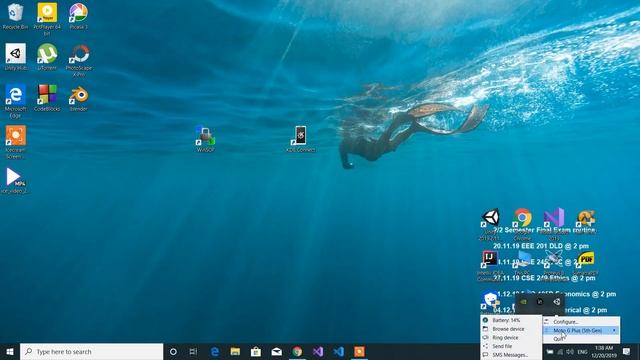Open SMS Messages... from device submenu
This screenshot has height=360, width=640.
pos(511,355)
